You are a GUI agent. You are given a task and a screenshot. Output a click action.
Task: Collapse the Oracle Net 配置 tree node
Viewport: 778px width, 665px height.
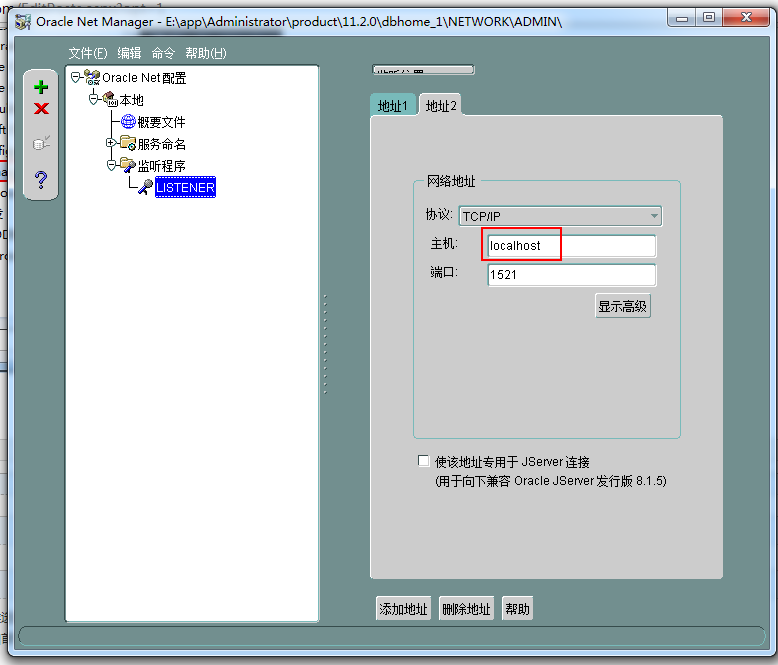click(75, 77)
